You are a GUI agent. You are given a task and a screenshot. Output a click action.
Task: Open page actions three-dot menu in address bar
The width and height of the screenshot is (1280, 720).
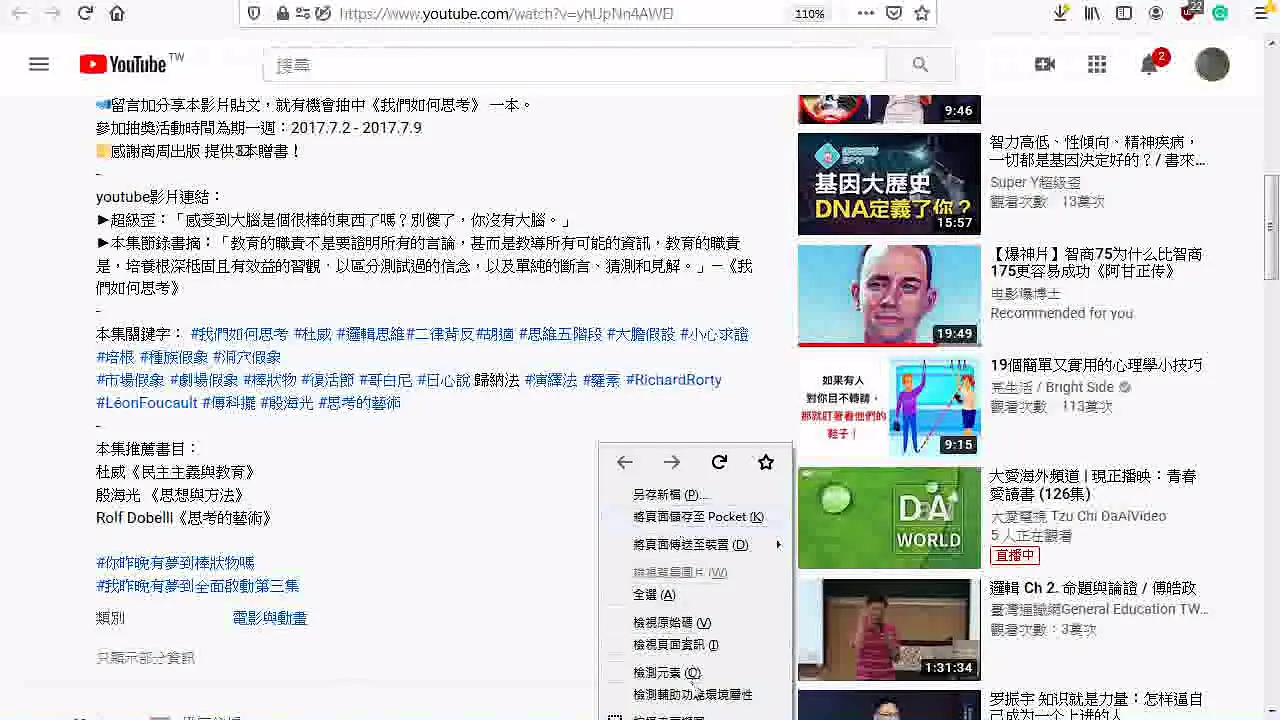tap(866, 14)
